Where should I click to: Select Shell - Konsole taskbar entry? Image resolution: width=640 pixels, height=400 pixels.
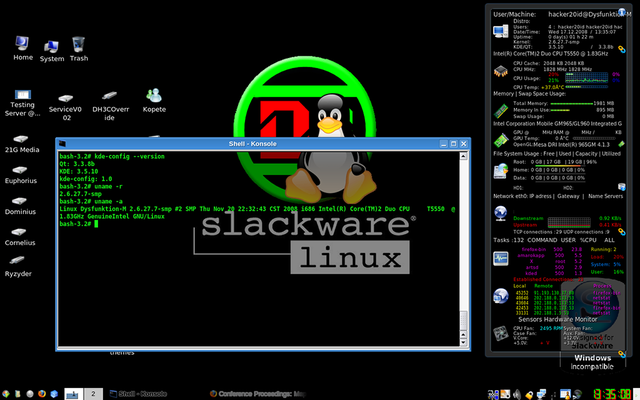click(138, 394)
